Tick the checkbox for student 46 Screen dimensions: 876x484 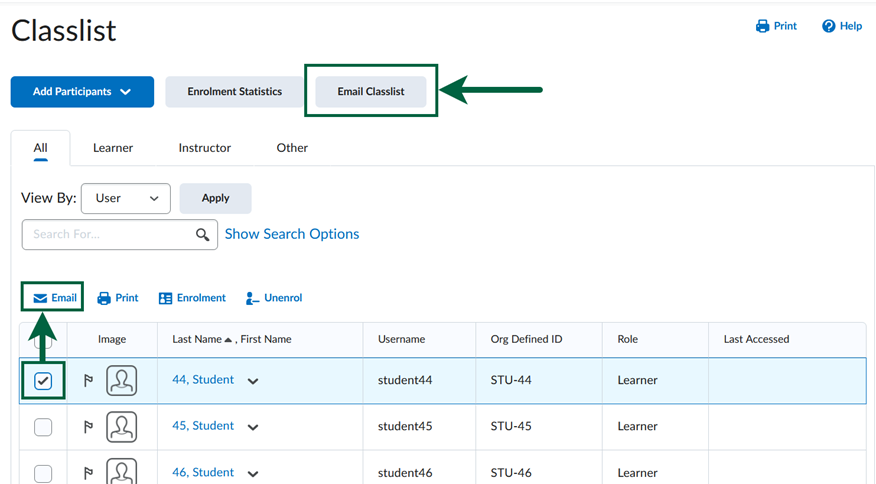43,473
